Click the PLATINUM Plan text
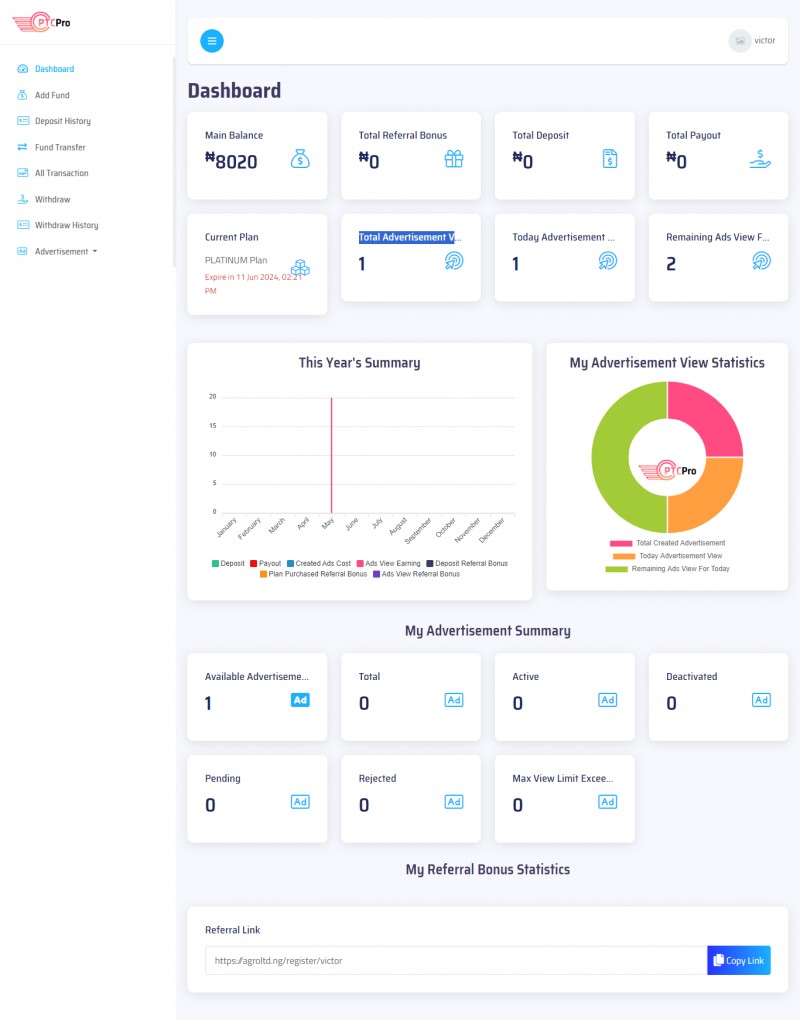The width and height of the screenshot is (800, 1020). (236, 260)
